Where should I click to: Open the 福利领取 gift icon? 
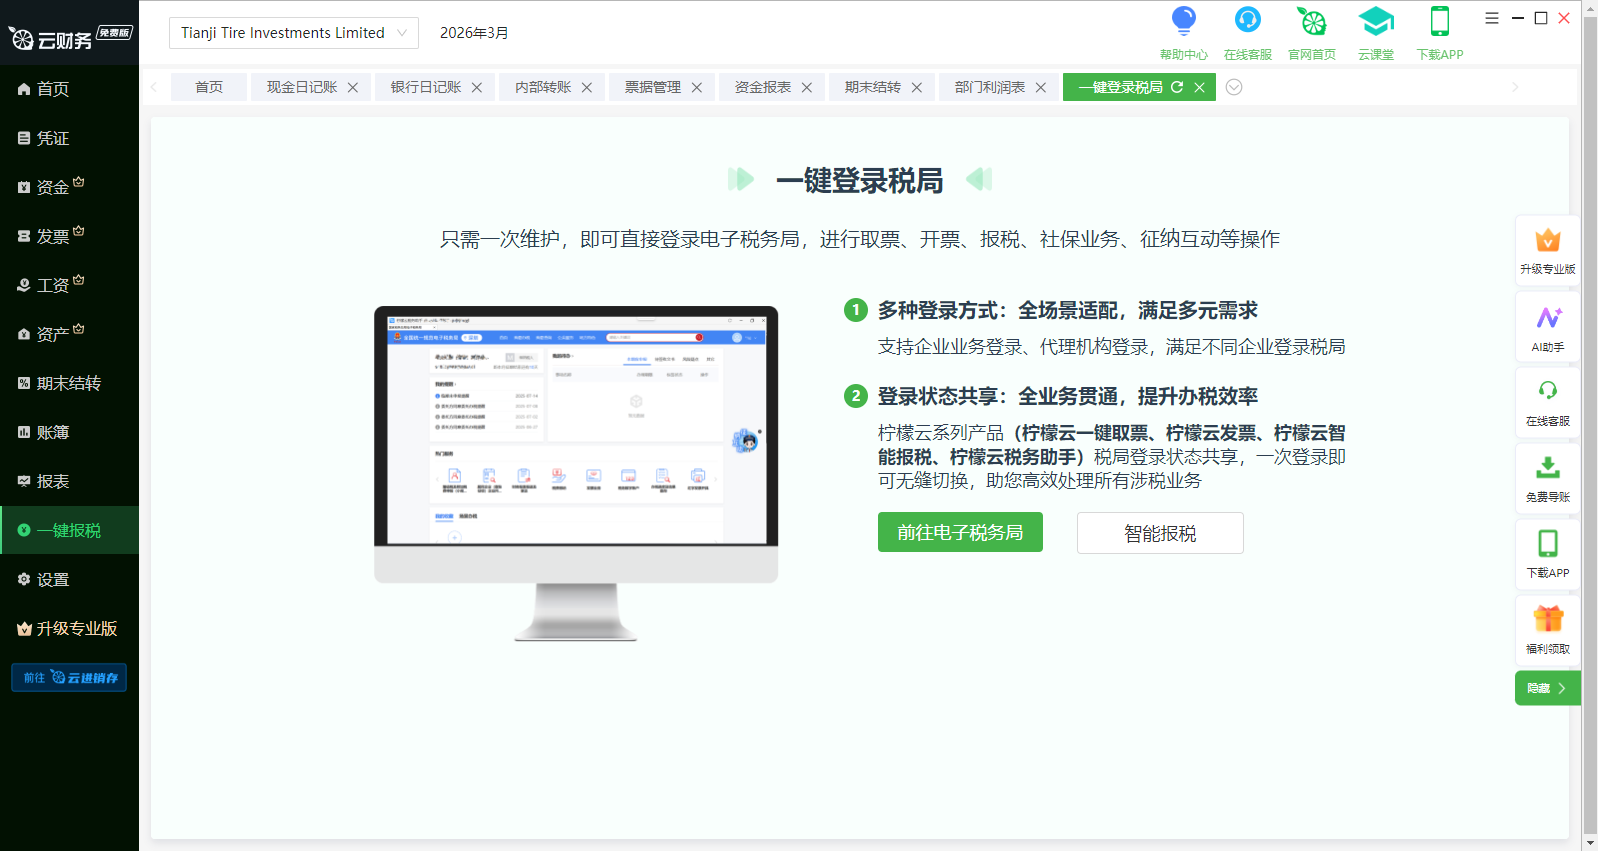[1548, 621]
